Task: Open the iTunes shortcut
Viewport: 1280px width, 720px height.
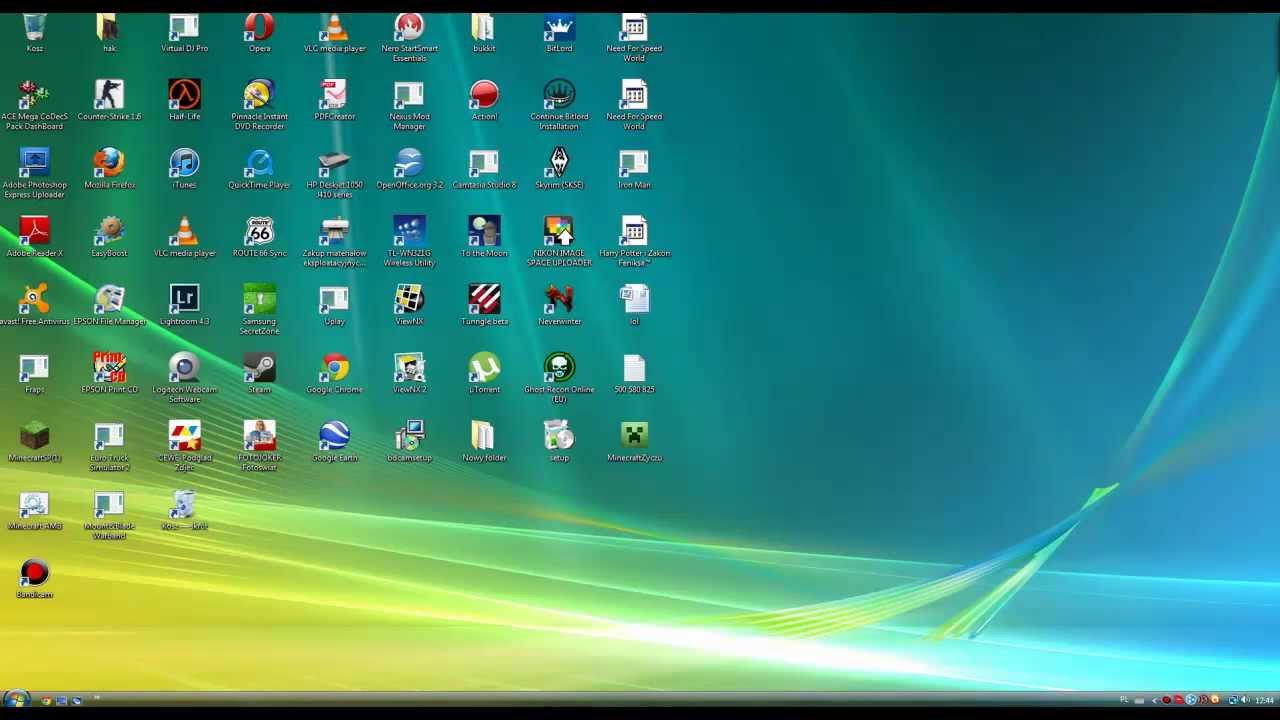Action: pos(184,168)
